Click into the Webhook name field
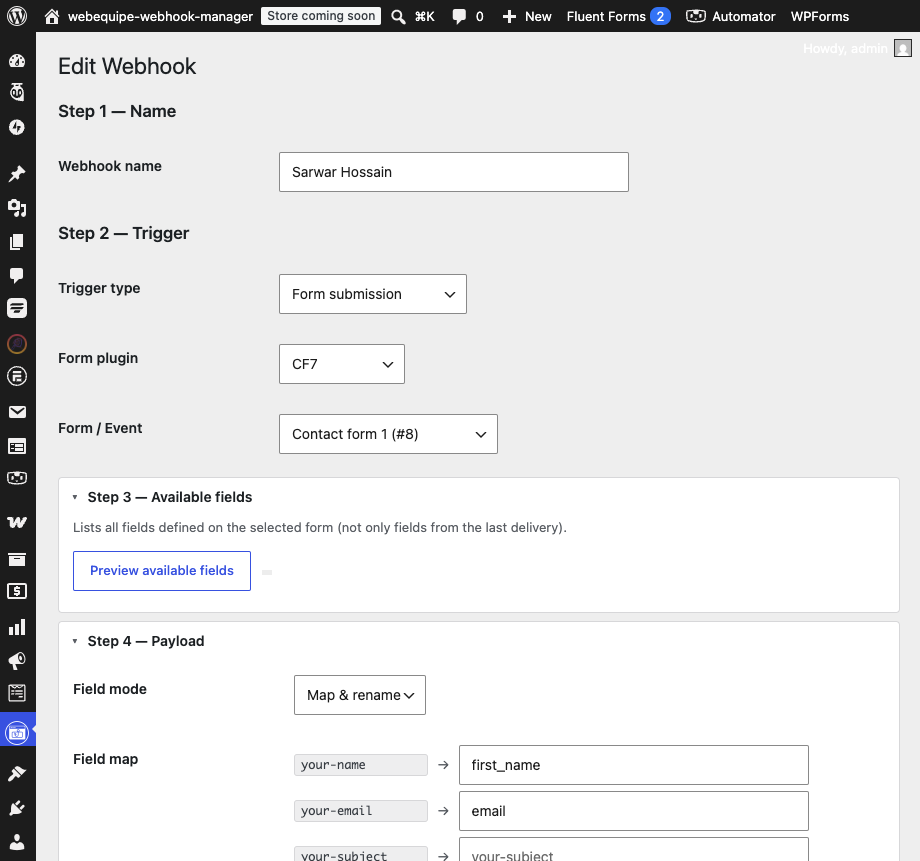The height and width of the screenshot is (861, 920). (454, 172)
